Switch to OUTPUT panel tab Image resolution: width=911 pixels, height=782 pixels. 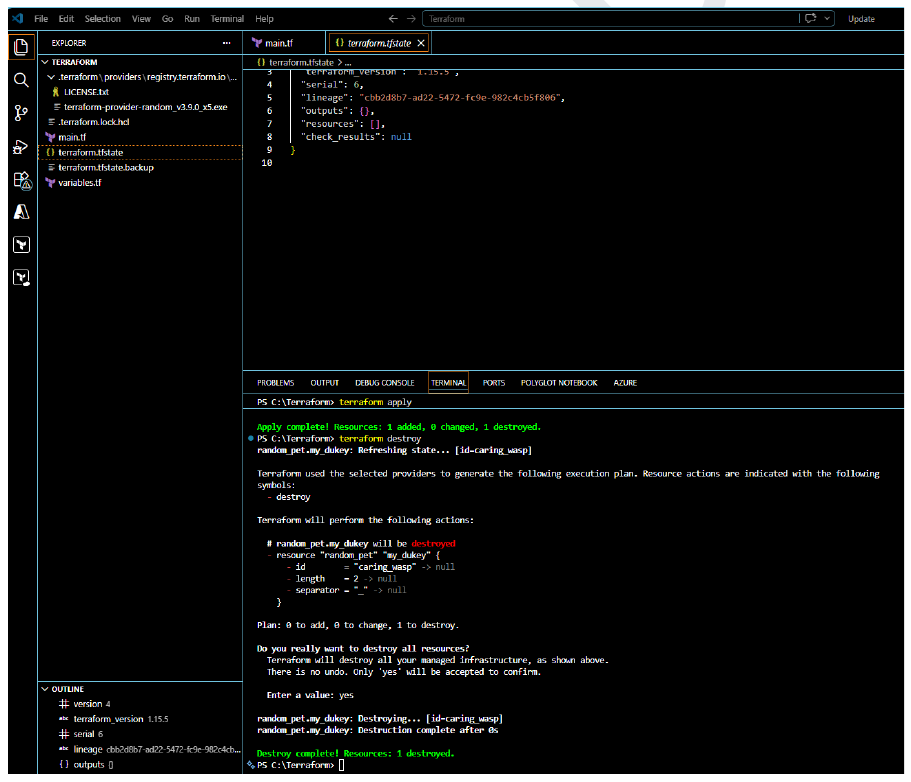pos(324,383)
